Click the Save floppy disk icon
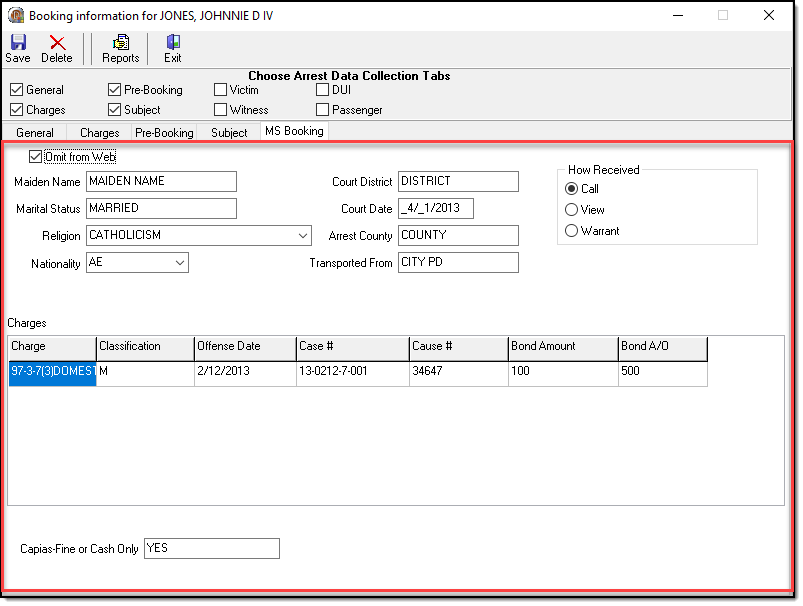The image size is (803, 606). (18, 42)
